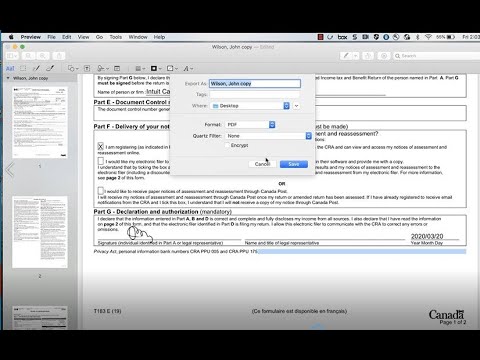Open the Go menu
This screenshot has height=360, width=480.
pos(99,37)
